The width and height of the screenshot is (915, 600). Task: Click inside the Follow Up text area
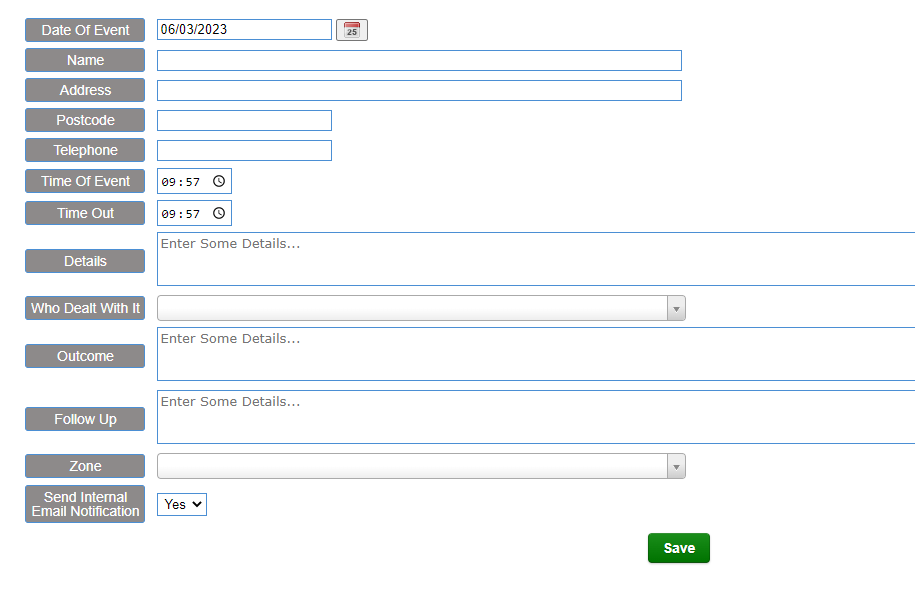pyautogui.click(x=535, y=418)
